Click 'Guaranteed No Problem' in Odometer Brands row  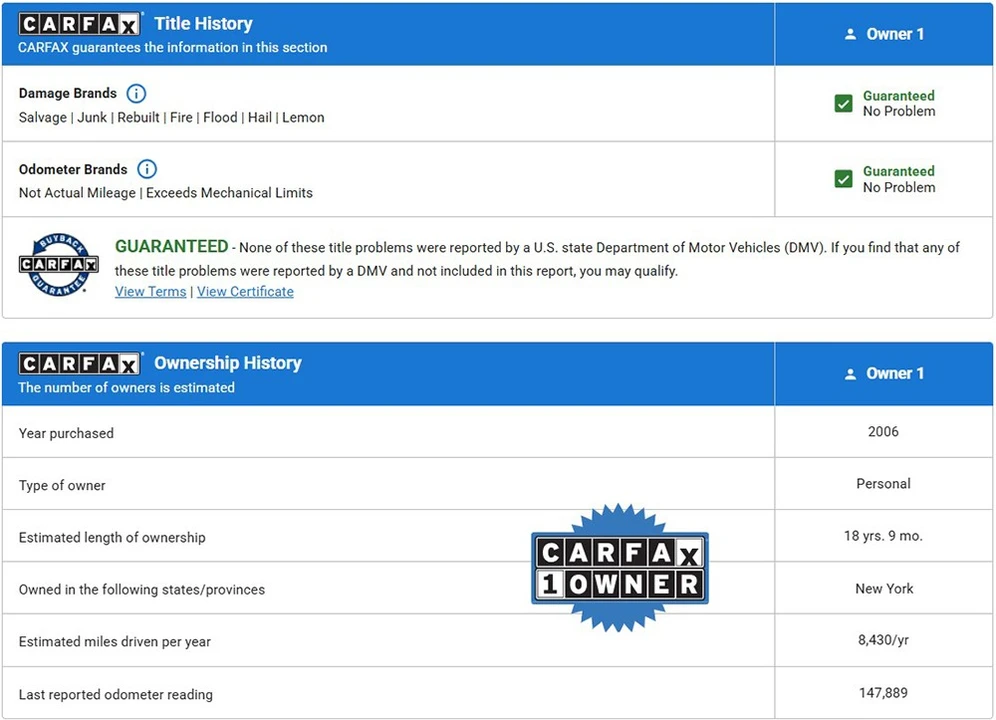[x=899, y=179]
